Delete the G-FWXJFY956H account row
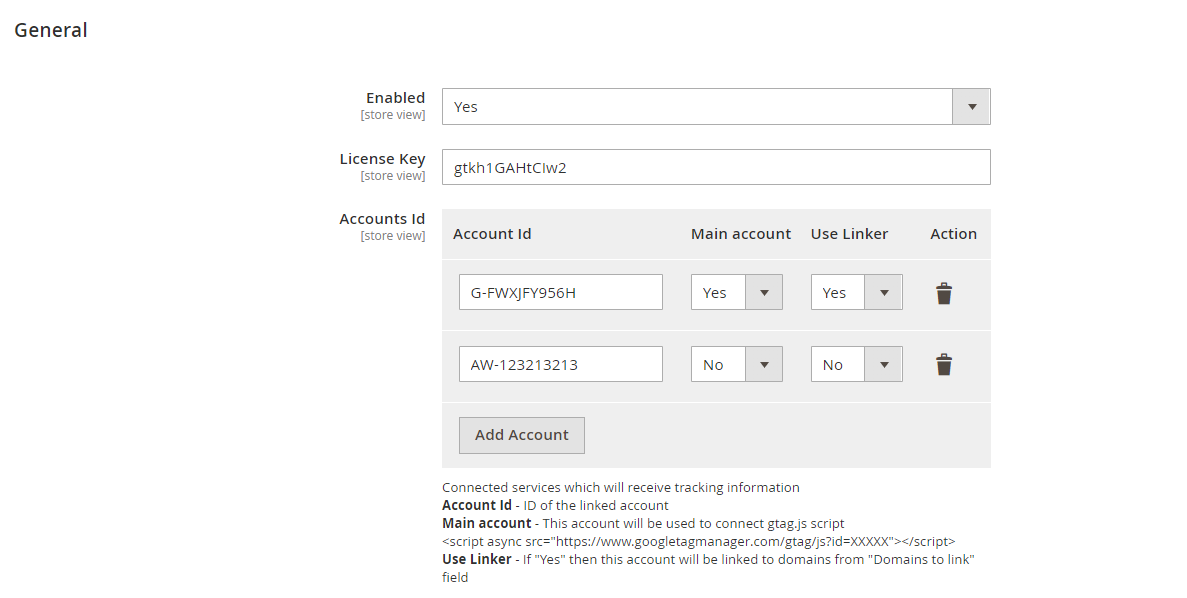1187x598 pixels. click(943, 293)
